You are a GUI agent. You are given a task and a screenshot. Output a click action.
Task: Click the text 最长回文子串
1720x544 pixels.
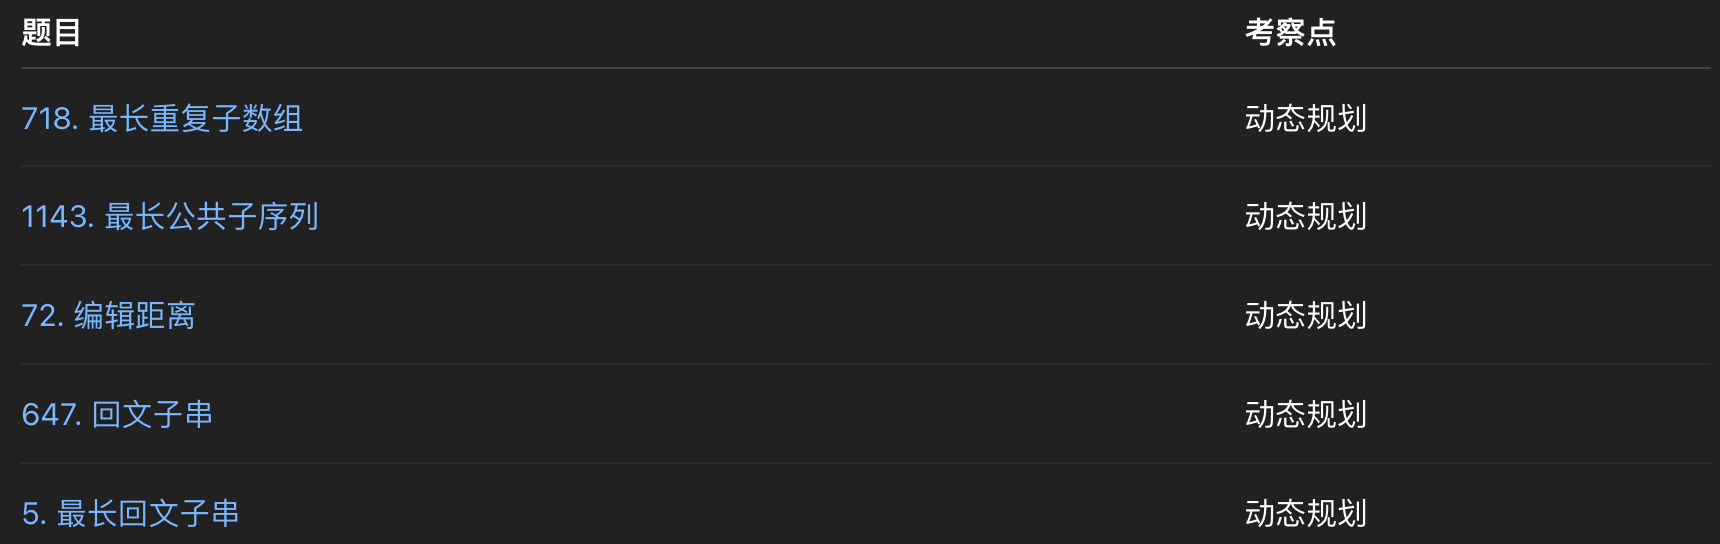coord(148,514)
